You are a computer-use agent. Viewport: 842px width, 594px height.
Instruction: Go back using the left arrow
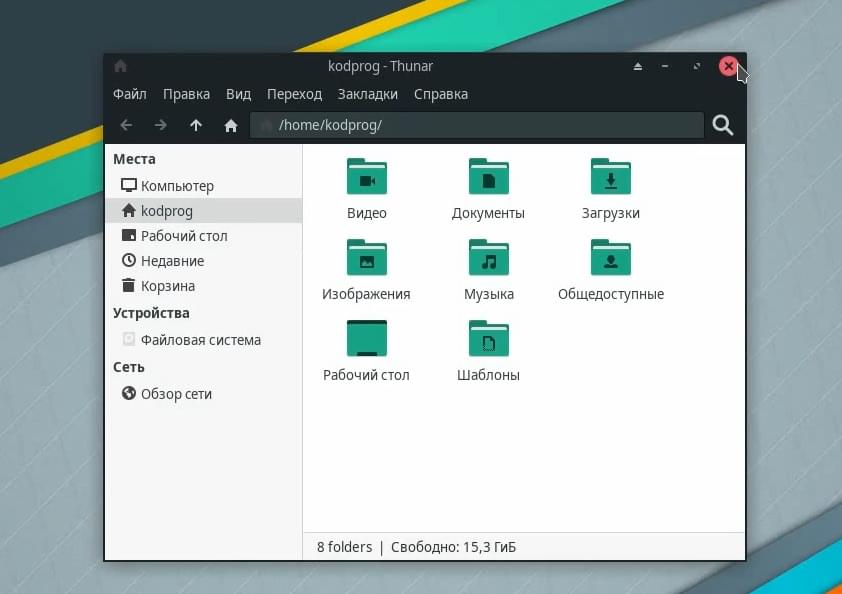pyautogui.click(x=126, y=125)
